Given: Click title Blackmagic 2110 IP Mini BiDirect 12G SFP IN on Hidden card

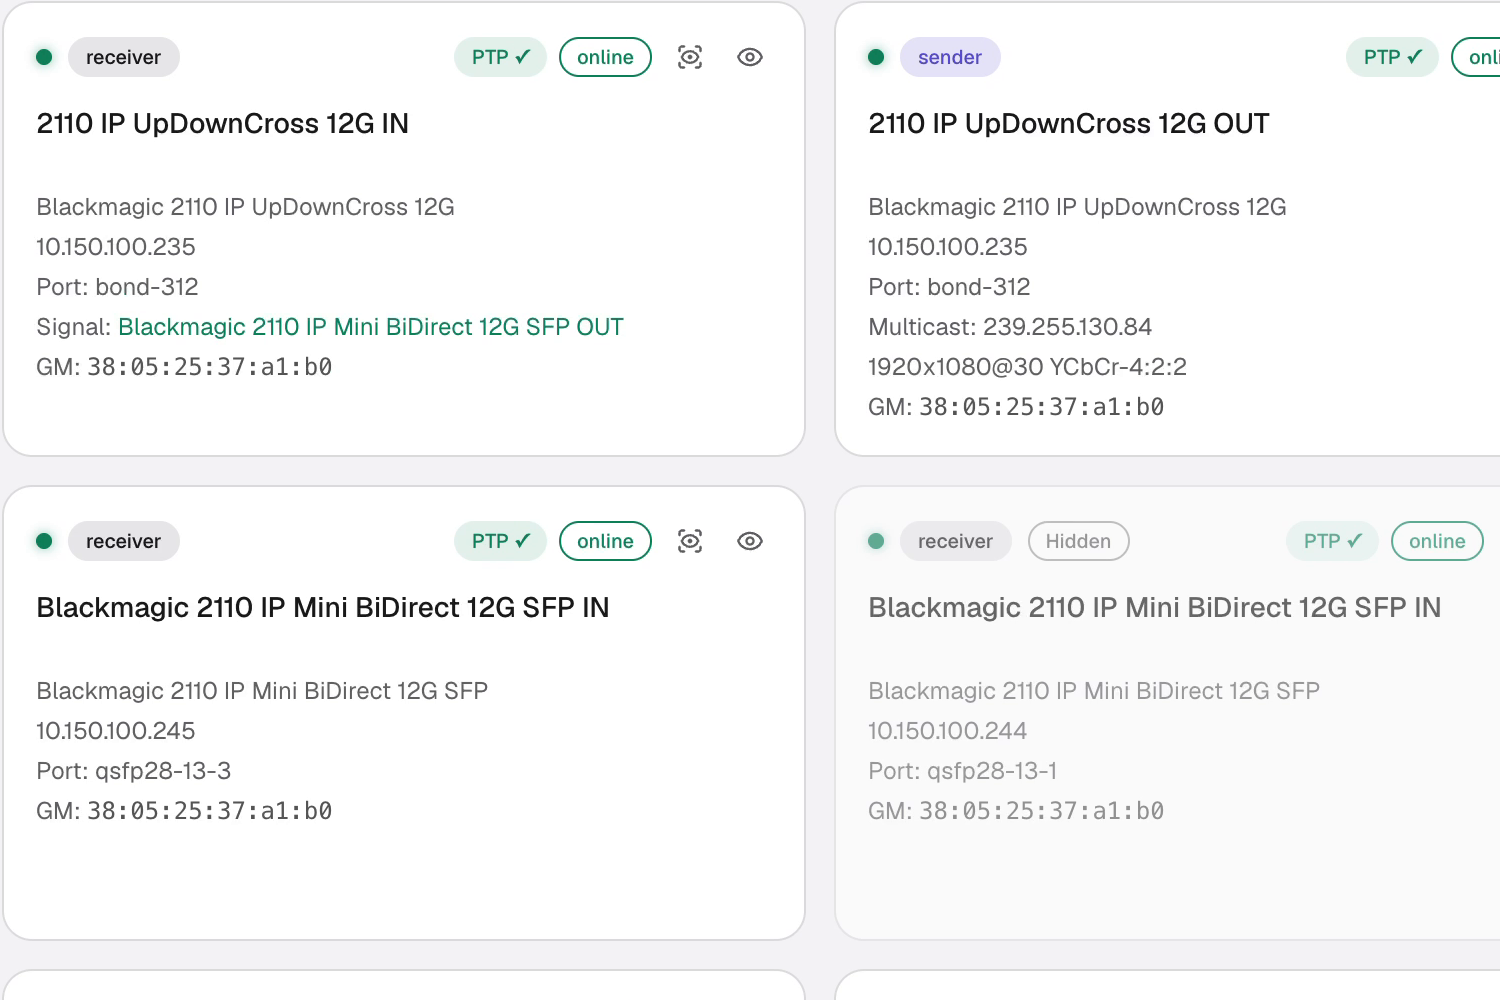Looking at the screenshot, I should click(x=1155, y=607).
